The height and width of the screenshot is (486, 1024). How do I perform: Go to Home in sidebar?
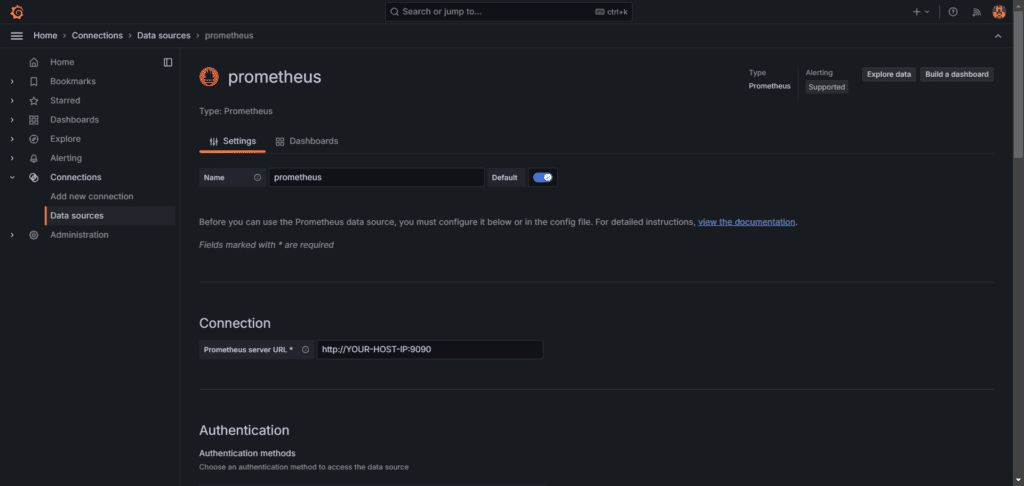(x=62, y=62)
